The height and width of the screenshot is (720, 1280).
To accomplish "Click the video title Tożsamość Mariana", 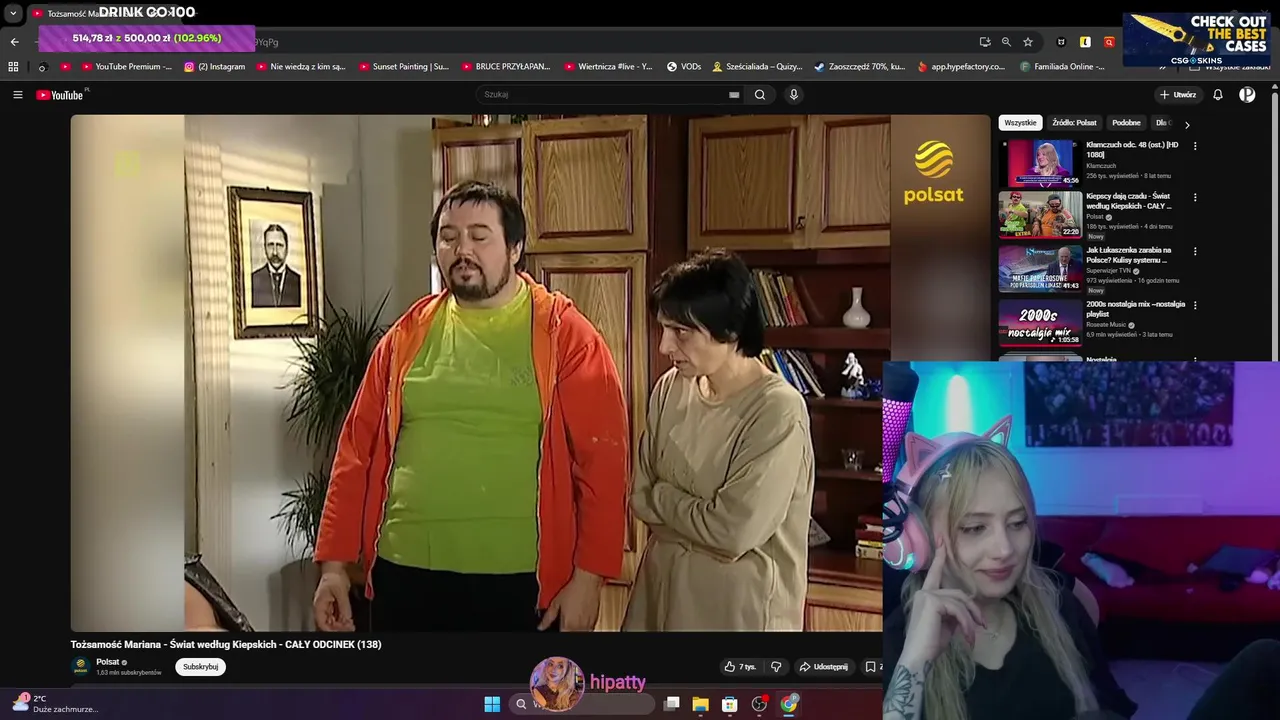I will click(226, 645).
